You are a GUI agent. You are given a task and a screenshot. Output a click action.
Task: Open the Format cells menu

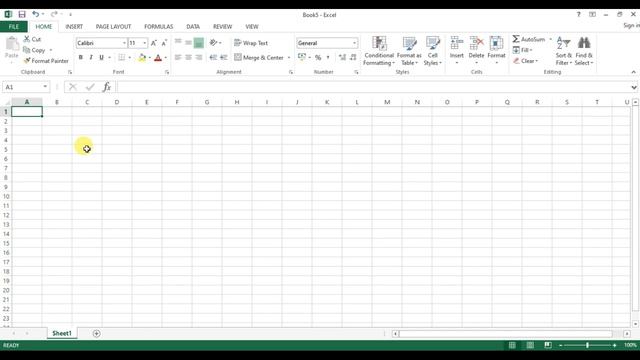[x=496, y=50]
